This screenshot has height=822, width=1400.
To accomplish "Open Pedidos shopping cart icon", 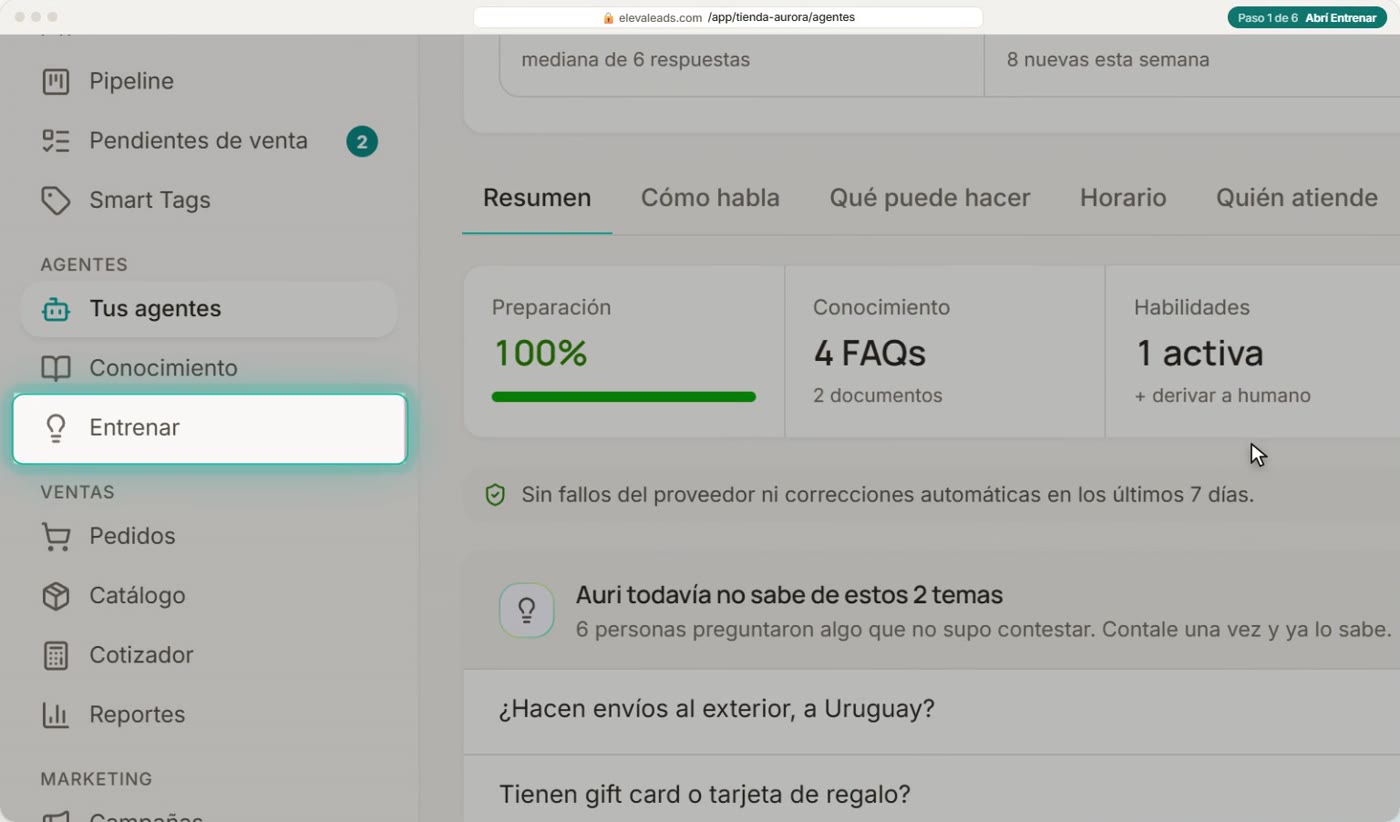I will (x=56, y=536).
